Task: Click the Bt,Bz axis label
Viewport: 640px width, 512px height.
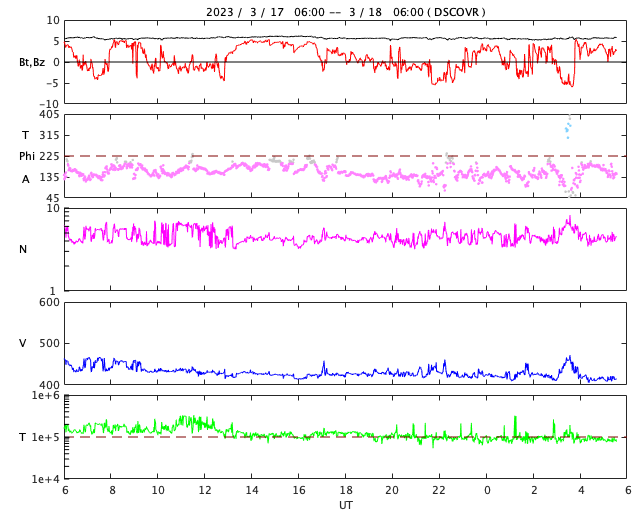Action: (32, 62)
